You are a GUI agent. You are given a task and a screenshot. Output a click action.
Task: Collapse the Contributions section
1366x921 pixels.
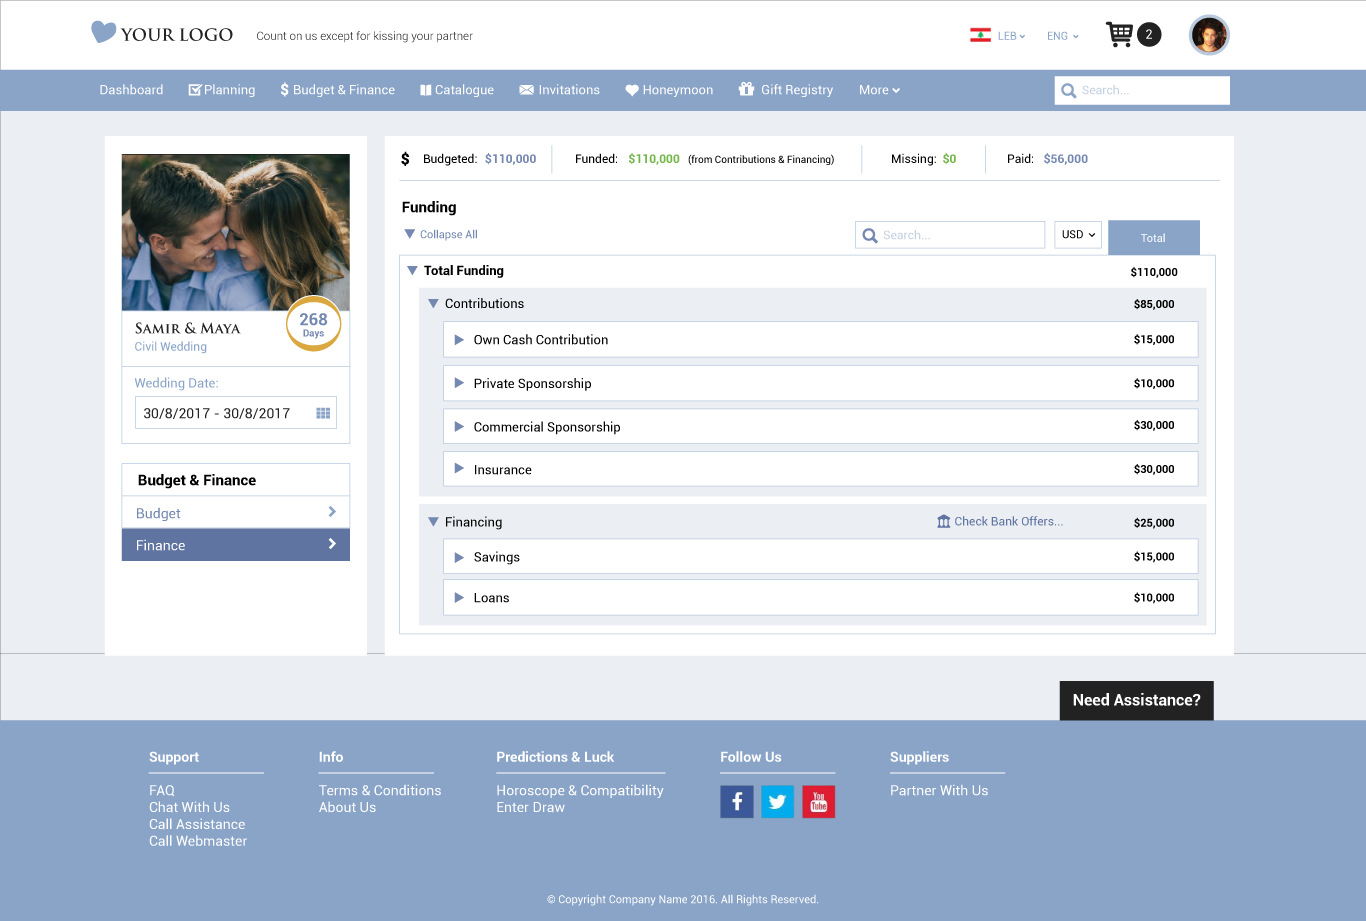click(x=434, y=304)
